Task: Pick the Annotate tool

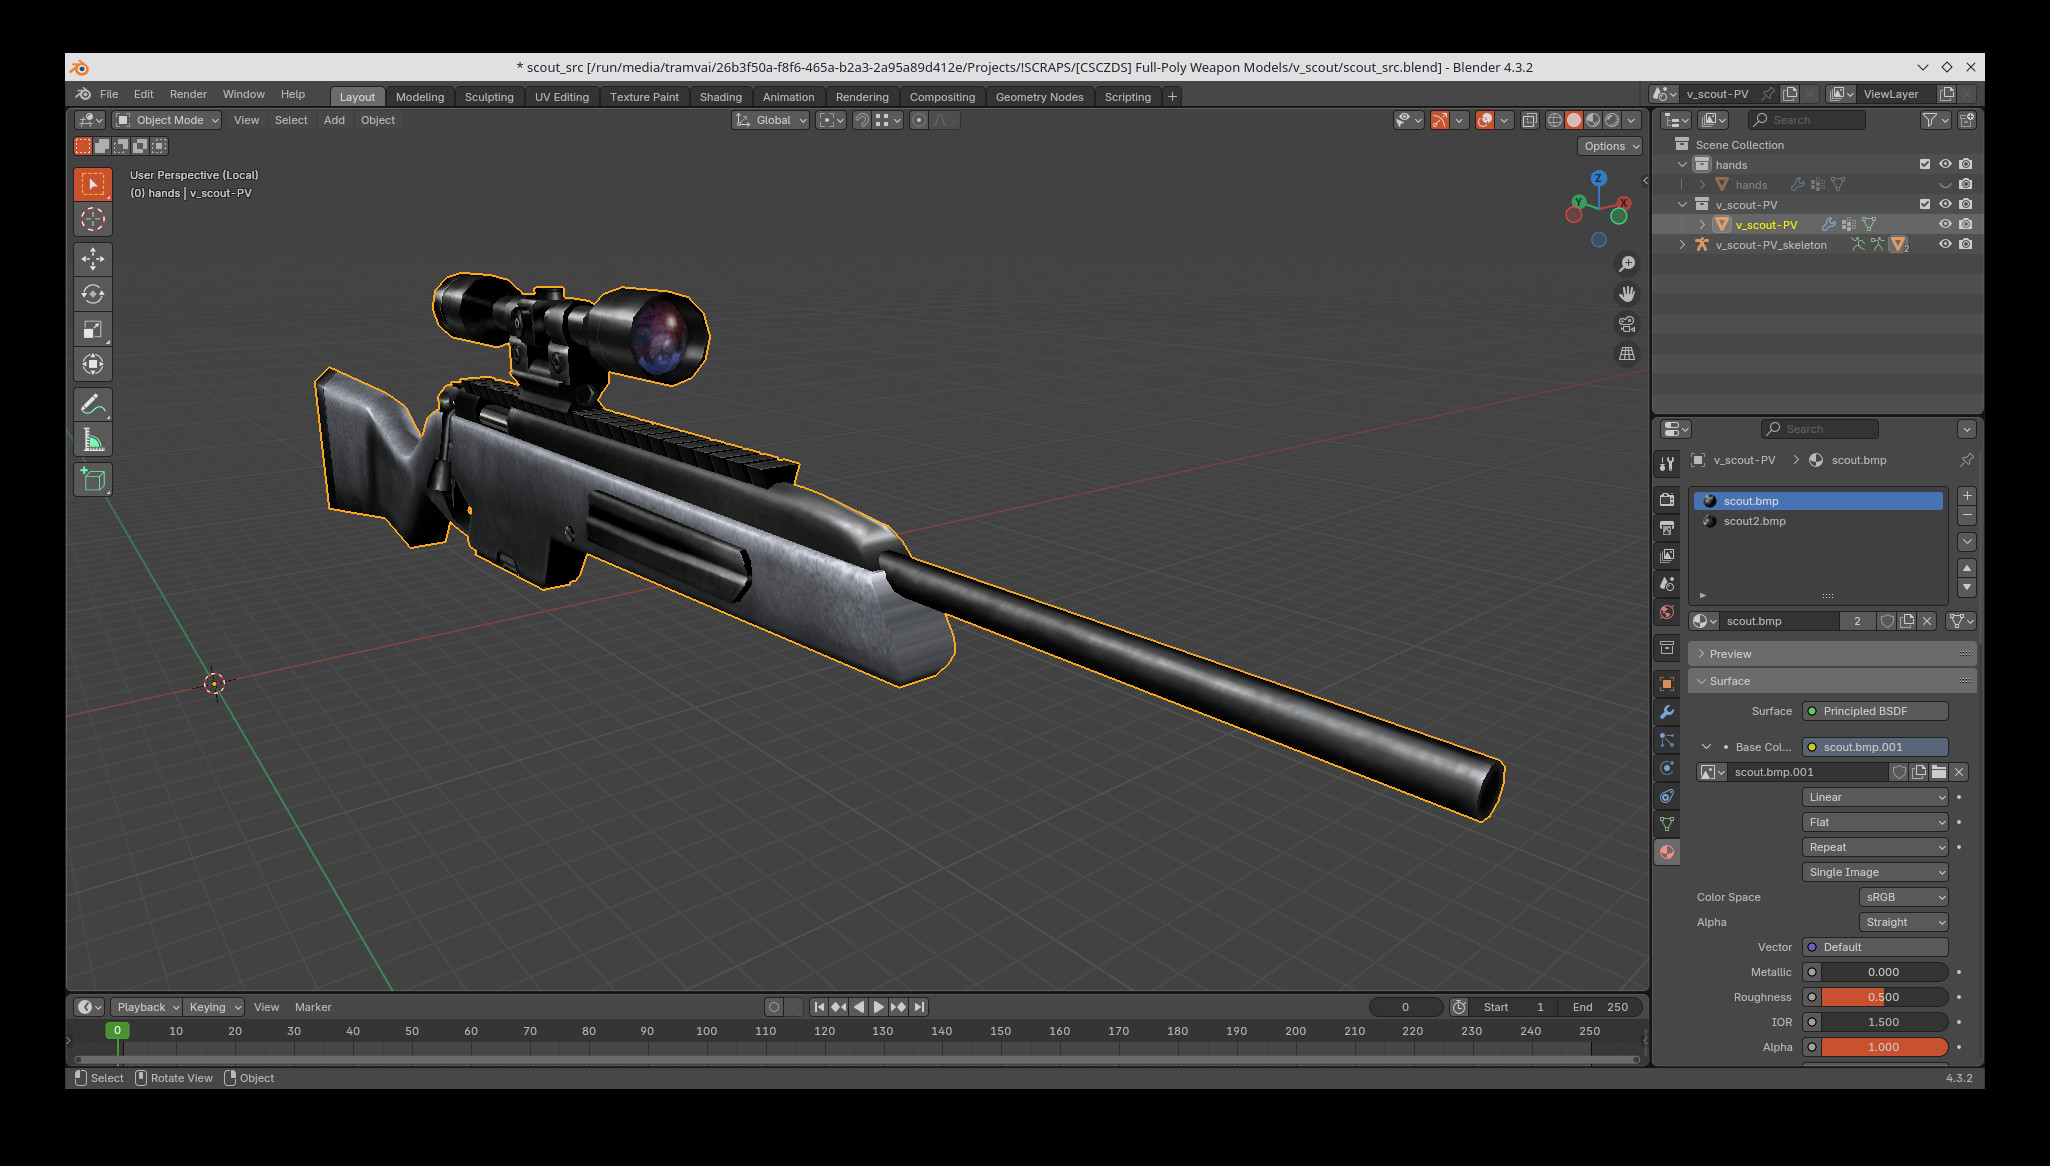Action: point(93,404)
